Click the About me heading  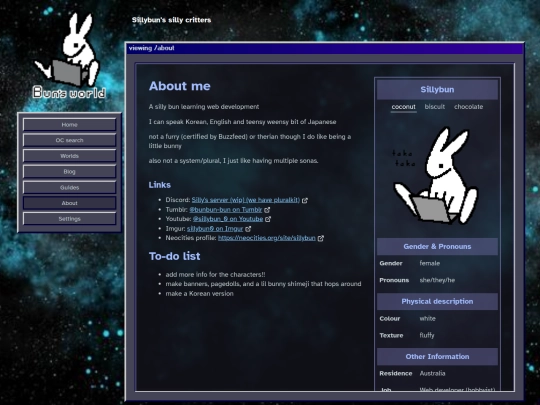coord(179,86)
